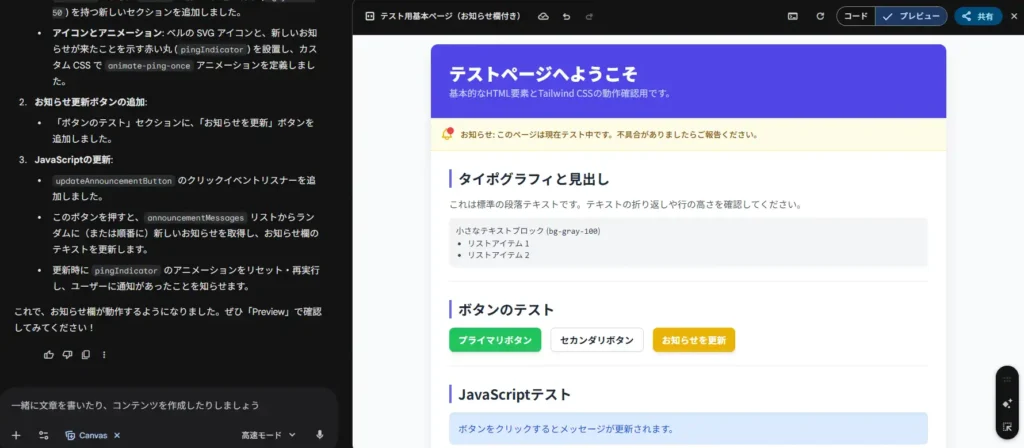The image size is (1024, 448).
Task: Copy the response with the copy icon
Action: 86,355
